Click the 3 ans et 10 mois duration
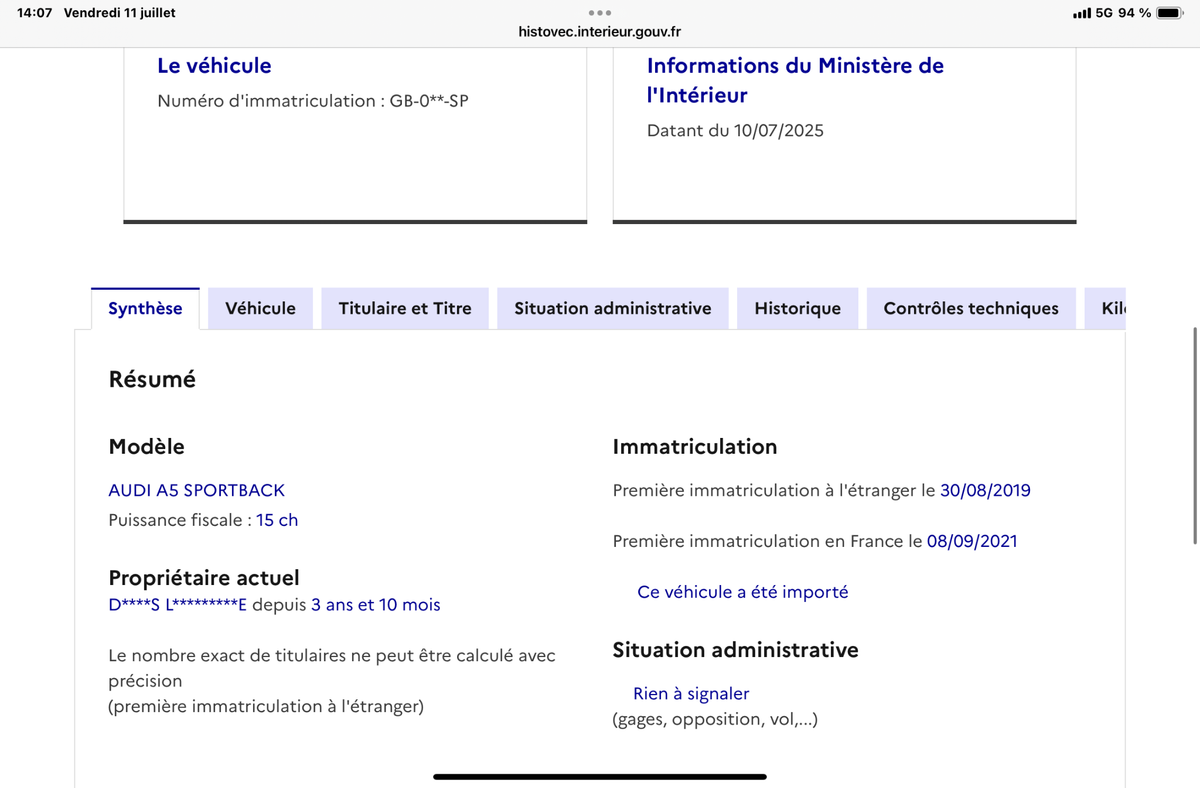Screen dimensions: 1200x788 (376, 605)
